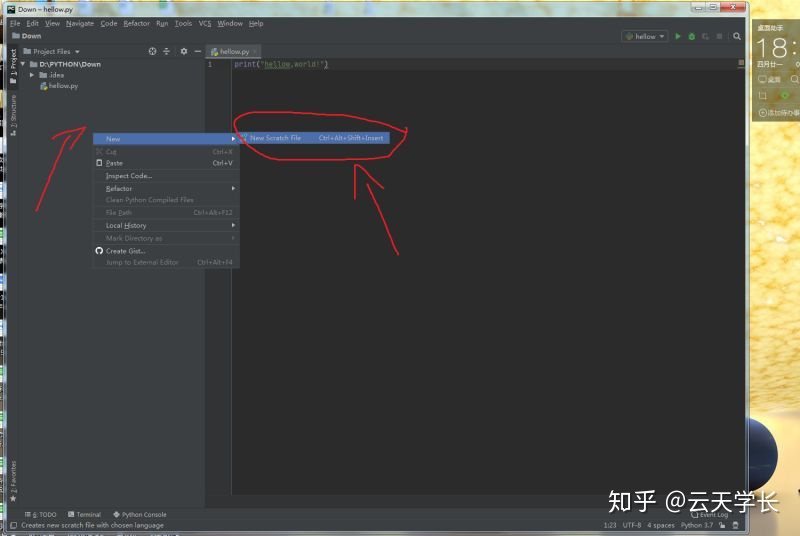Viewport: 800px width, 536px height.
Task: Expand the Local History submenu
Action: click(166, 225)
